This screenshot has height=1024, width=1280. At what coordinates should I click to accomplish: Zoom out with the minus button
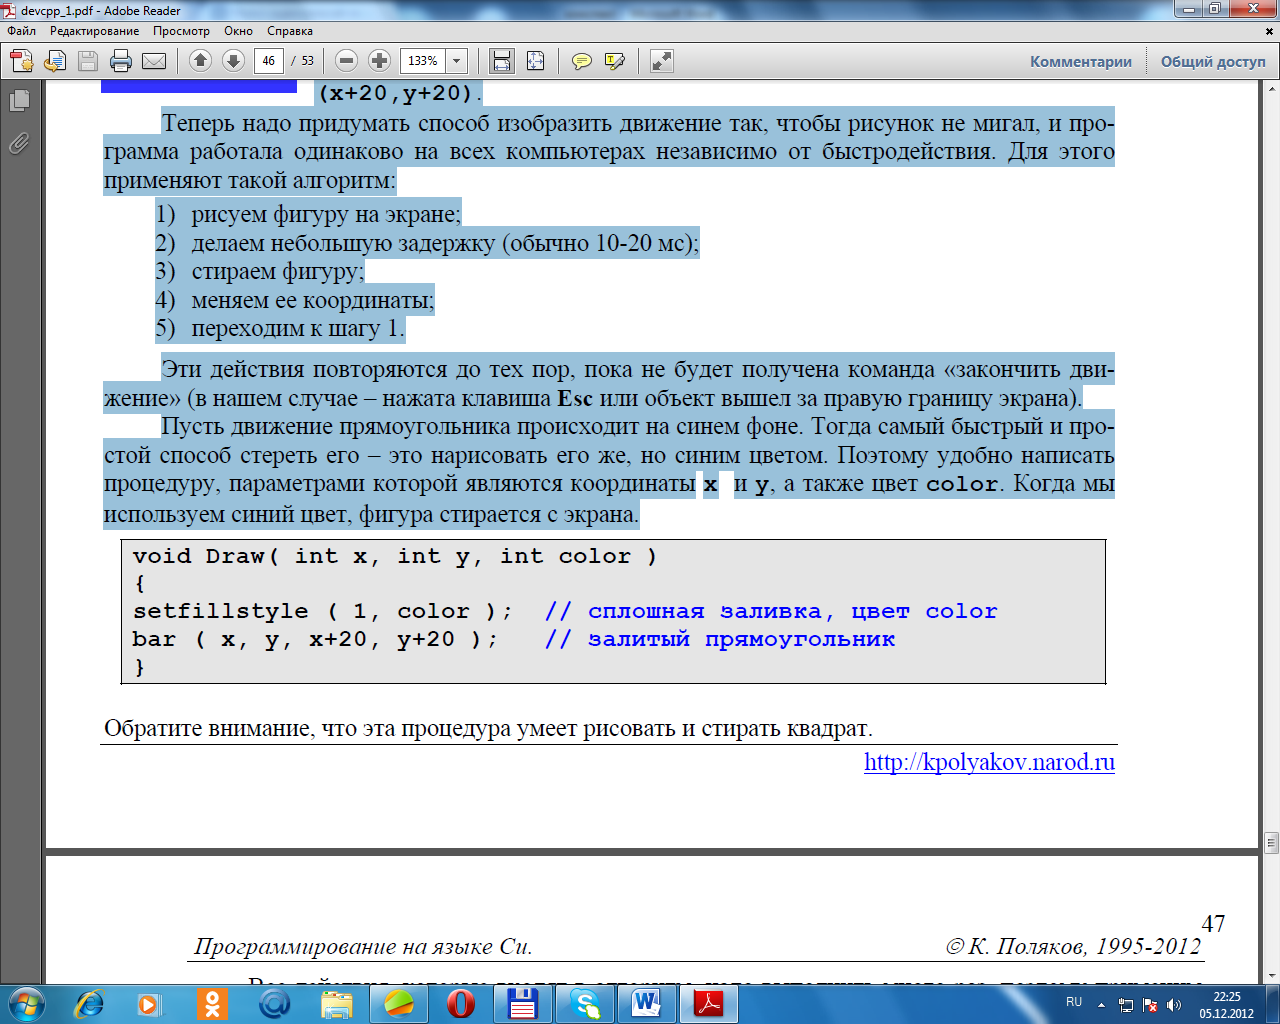[346, 61]
